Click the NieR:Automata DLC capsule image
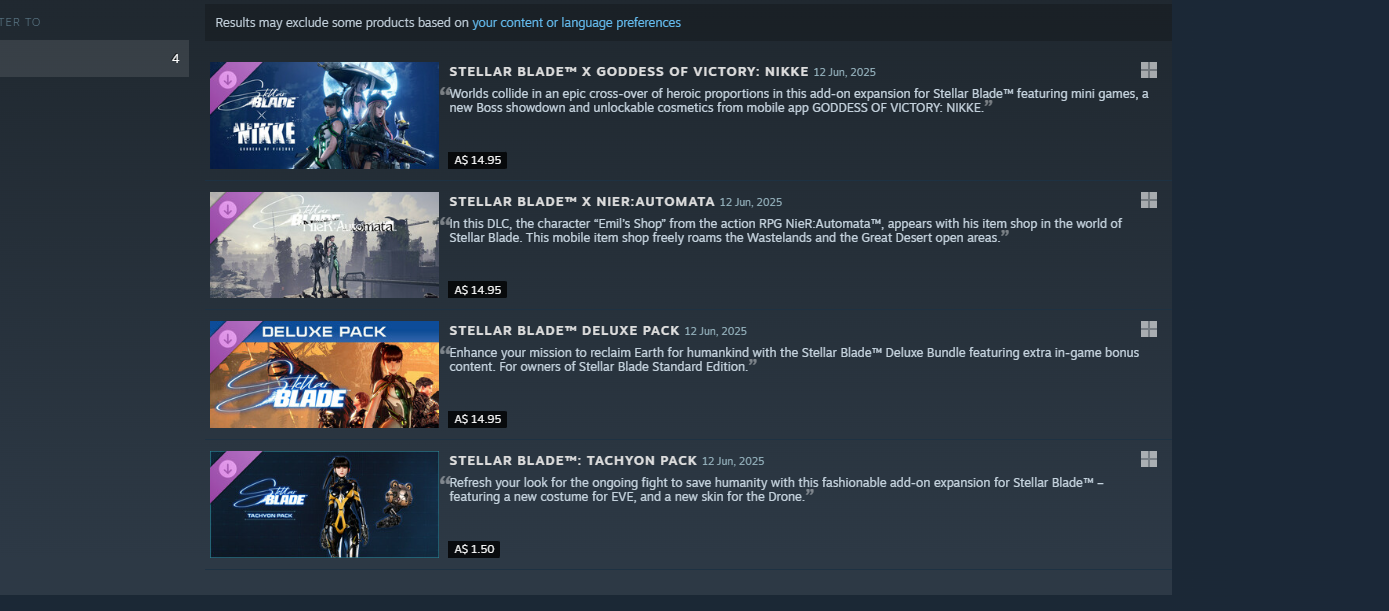The width and height of the screenshot is (1389, 611). 325,245
